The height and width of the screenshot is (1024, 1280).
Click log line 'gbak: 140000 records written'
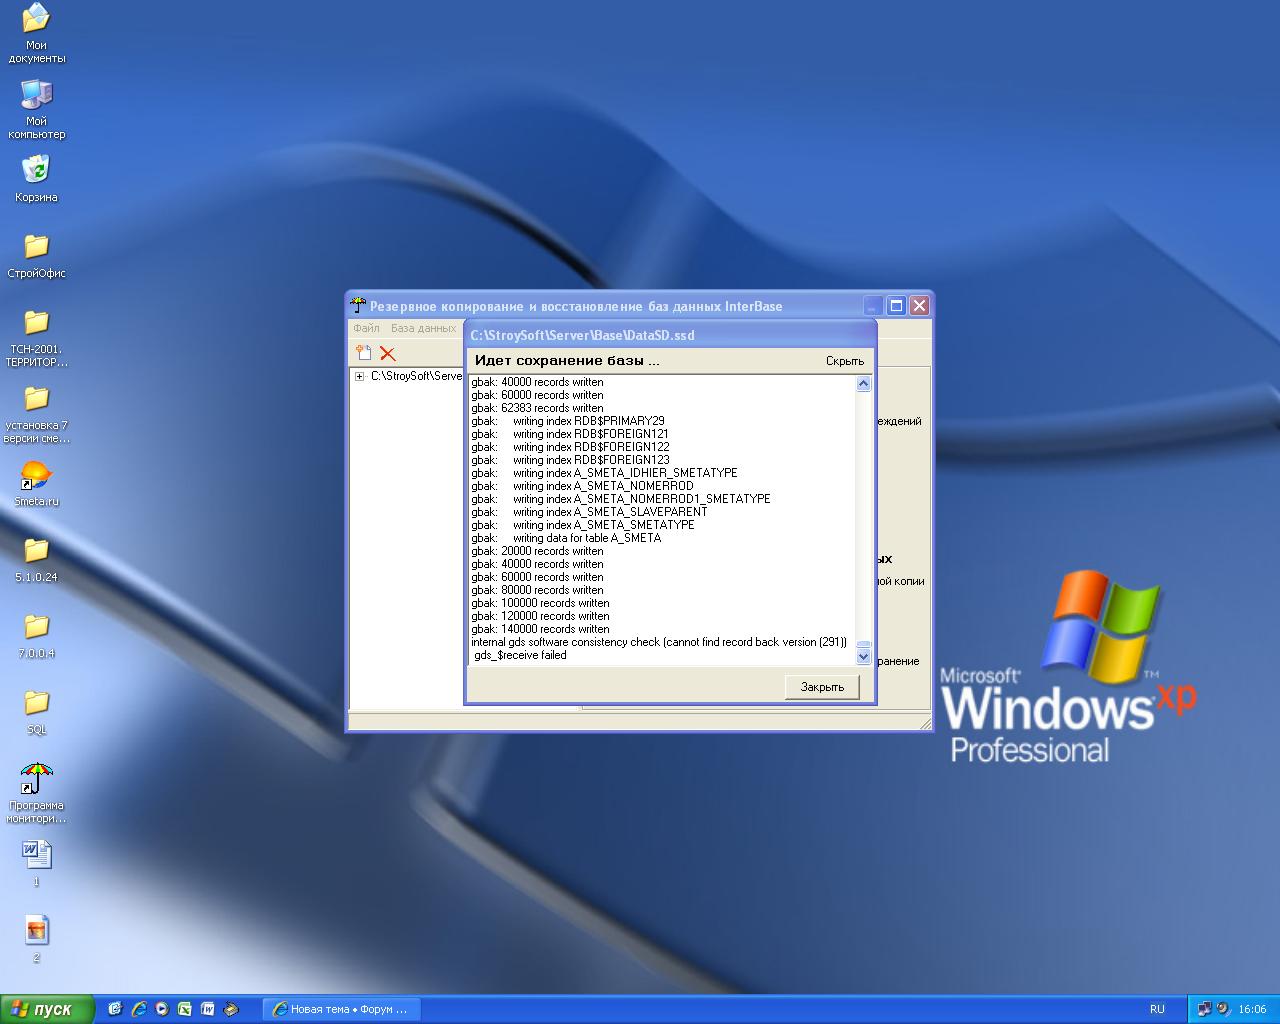540,629
